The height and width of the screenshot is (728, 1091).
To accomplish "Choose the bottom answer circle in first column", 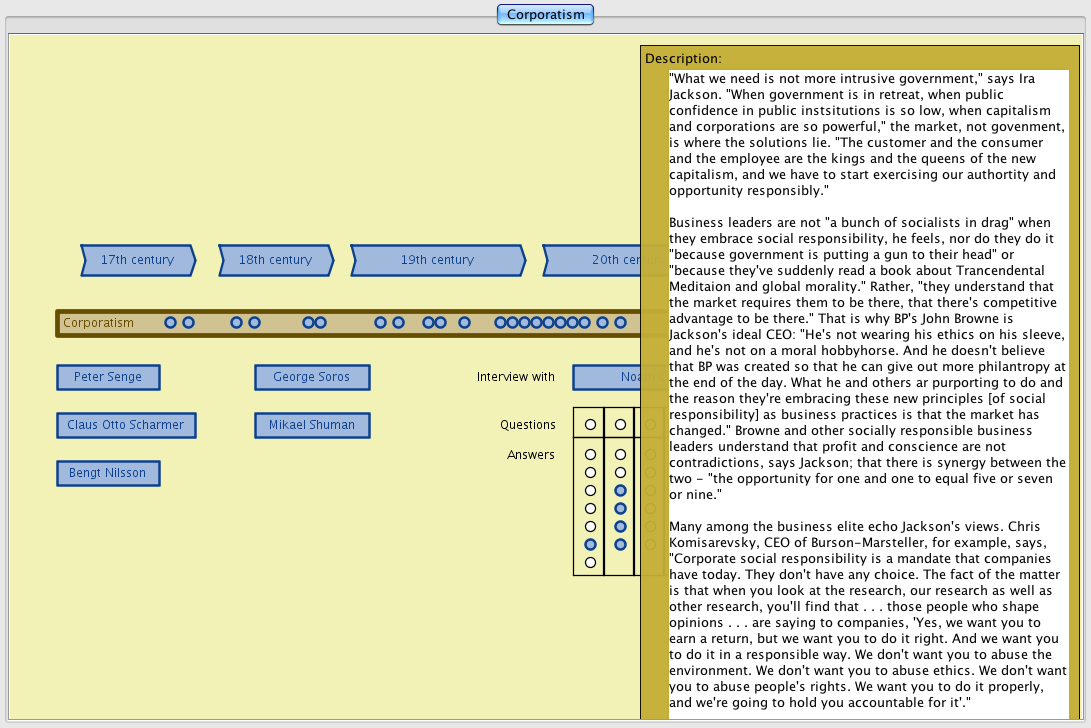I will tap(590, 562).
